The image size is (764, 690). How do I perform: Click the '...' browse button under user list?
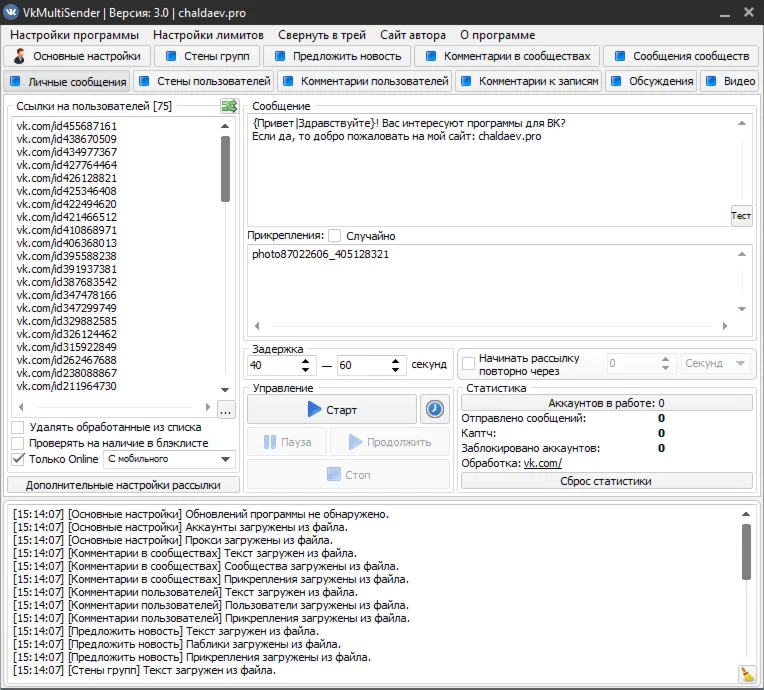pos(225,410)
